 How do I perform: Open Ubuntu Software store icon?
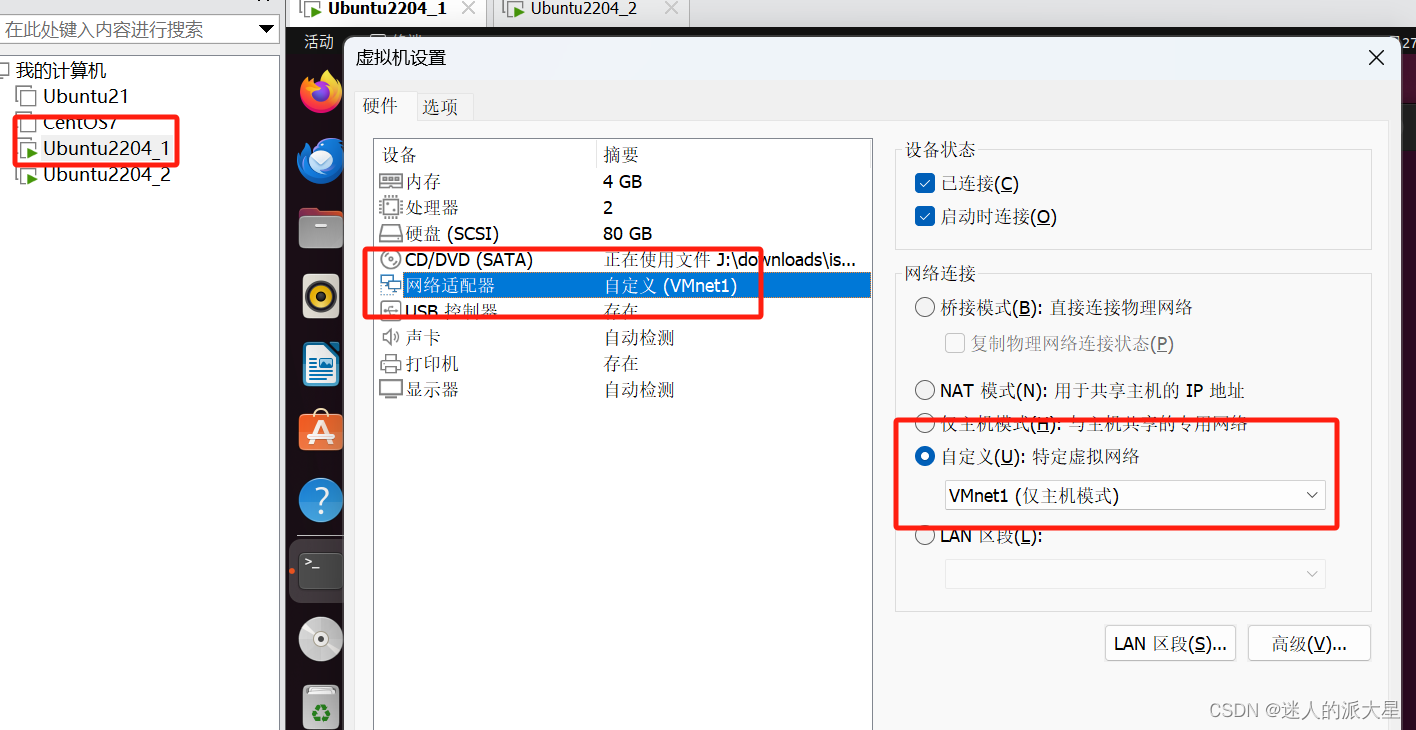[x=320, y=431]
